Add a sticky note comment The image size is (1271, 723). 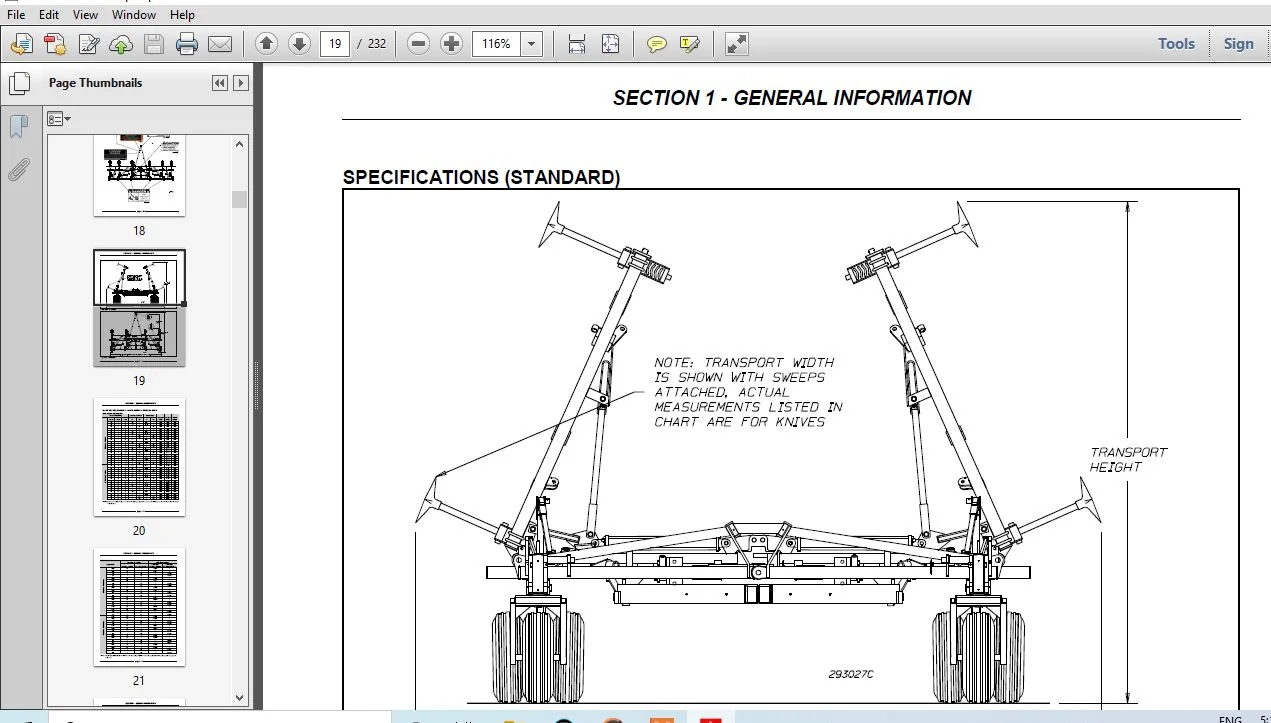pos(657,44)
